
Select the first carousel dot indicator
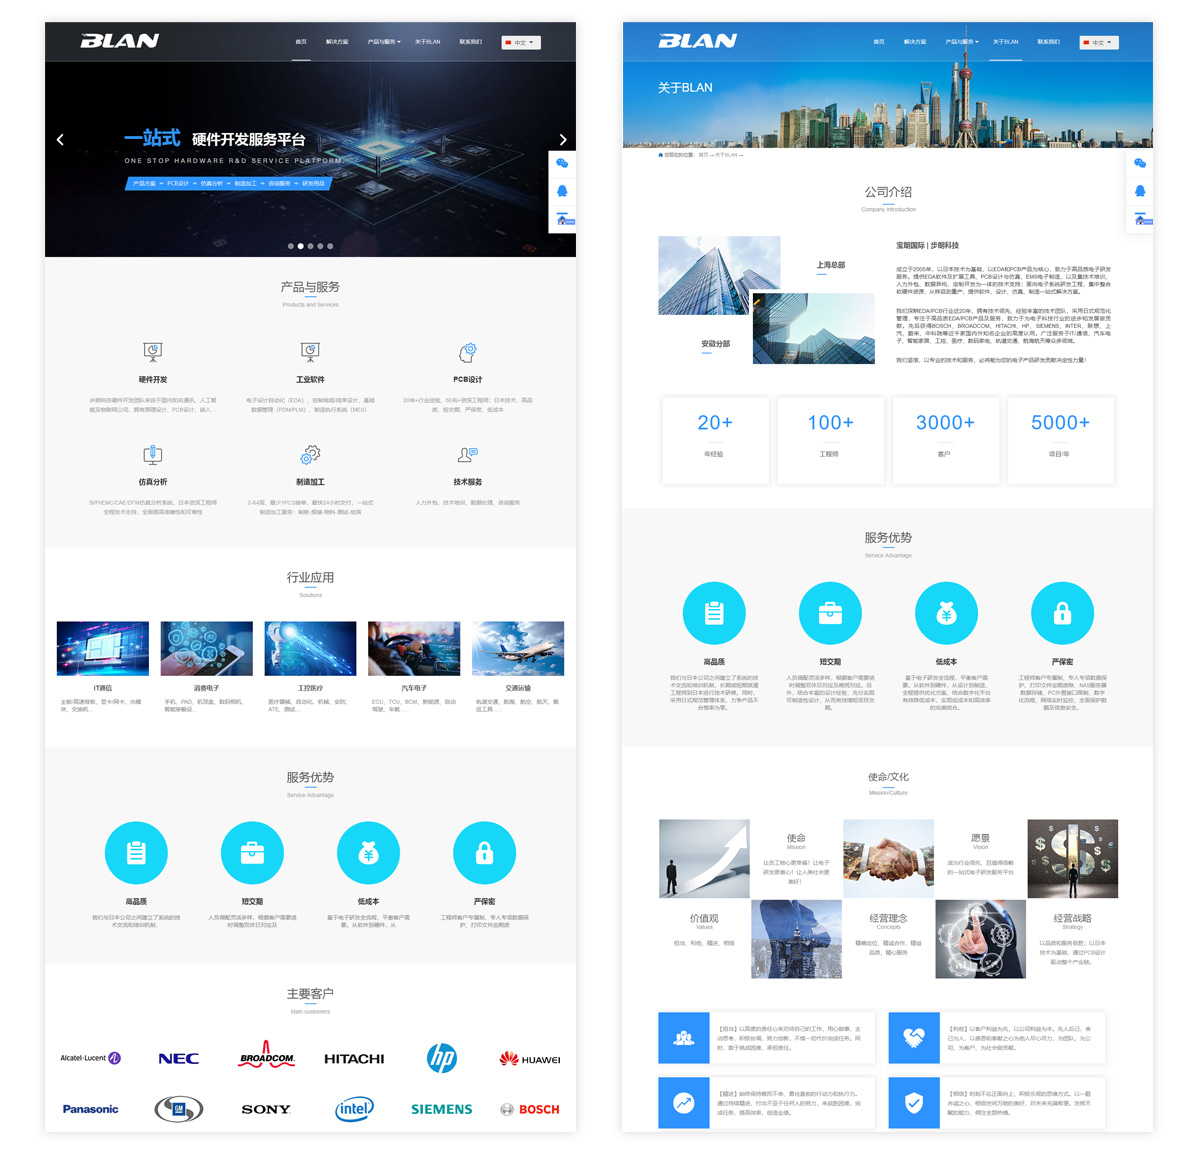click(x=290, y=246)
